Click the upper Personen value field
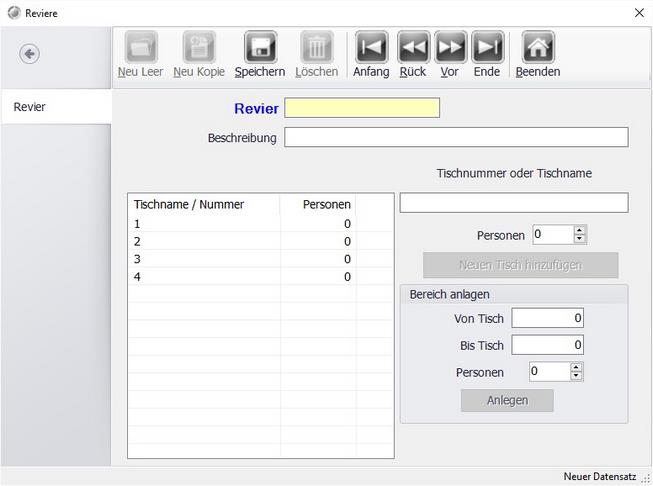 pos(553,234)
